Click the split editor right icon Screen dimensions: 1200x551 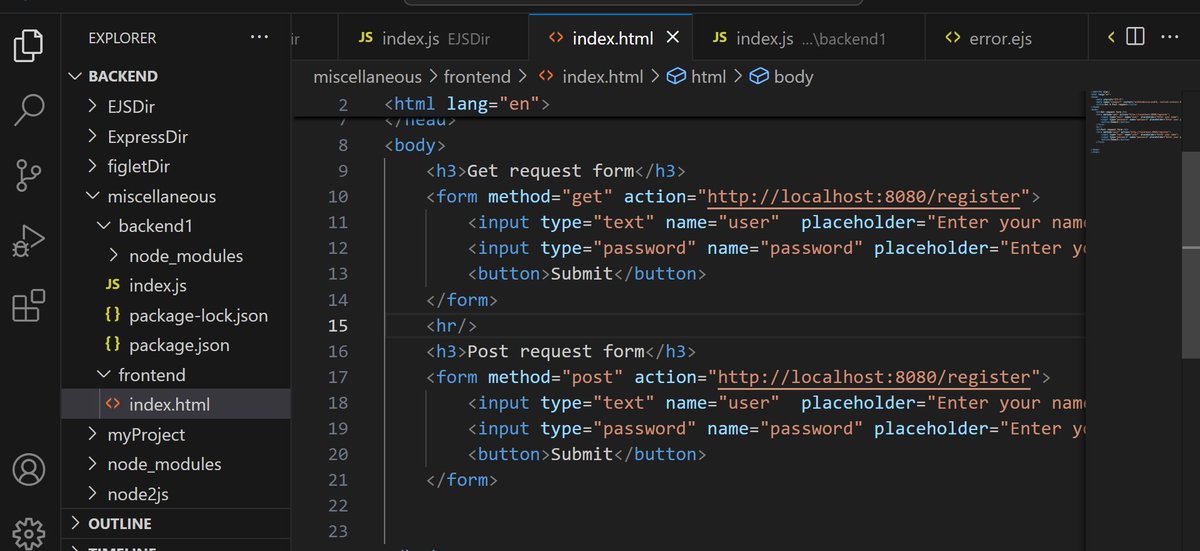pyautogui.click(x=1135, y=37)
